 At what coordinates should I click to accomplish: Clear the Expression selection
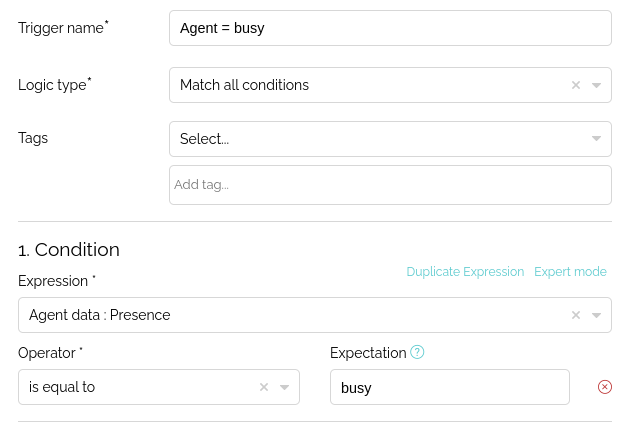tap(575, 315)
